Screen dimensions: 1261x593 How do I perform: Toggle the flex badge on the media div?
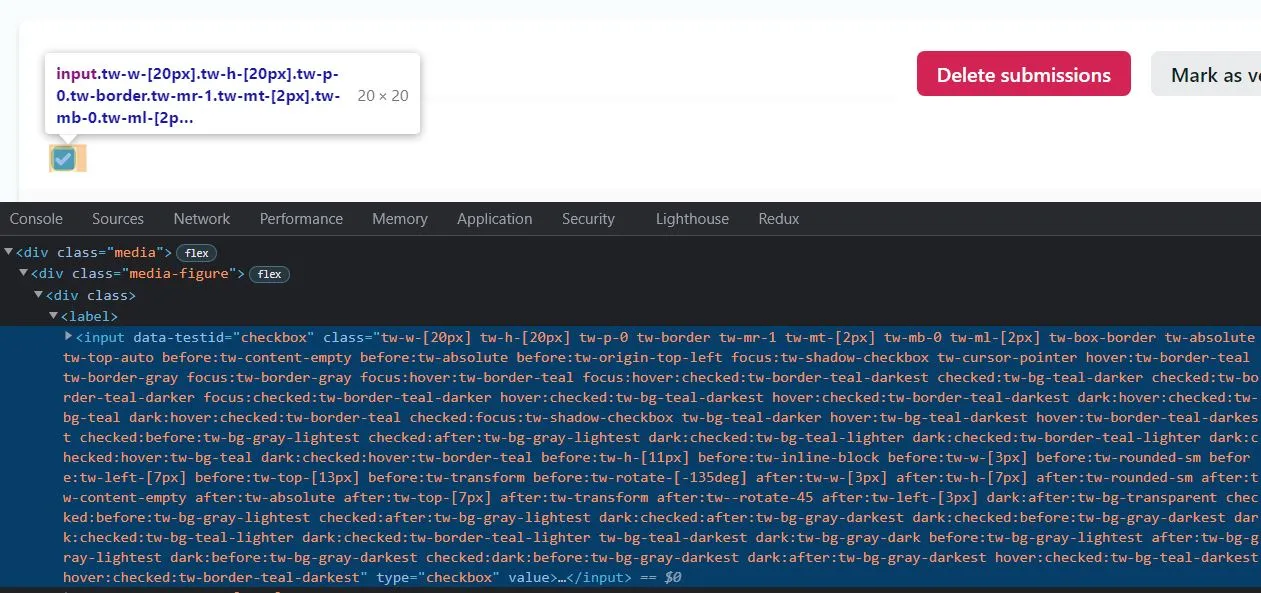196,252
